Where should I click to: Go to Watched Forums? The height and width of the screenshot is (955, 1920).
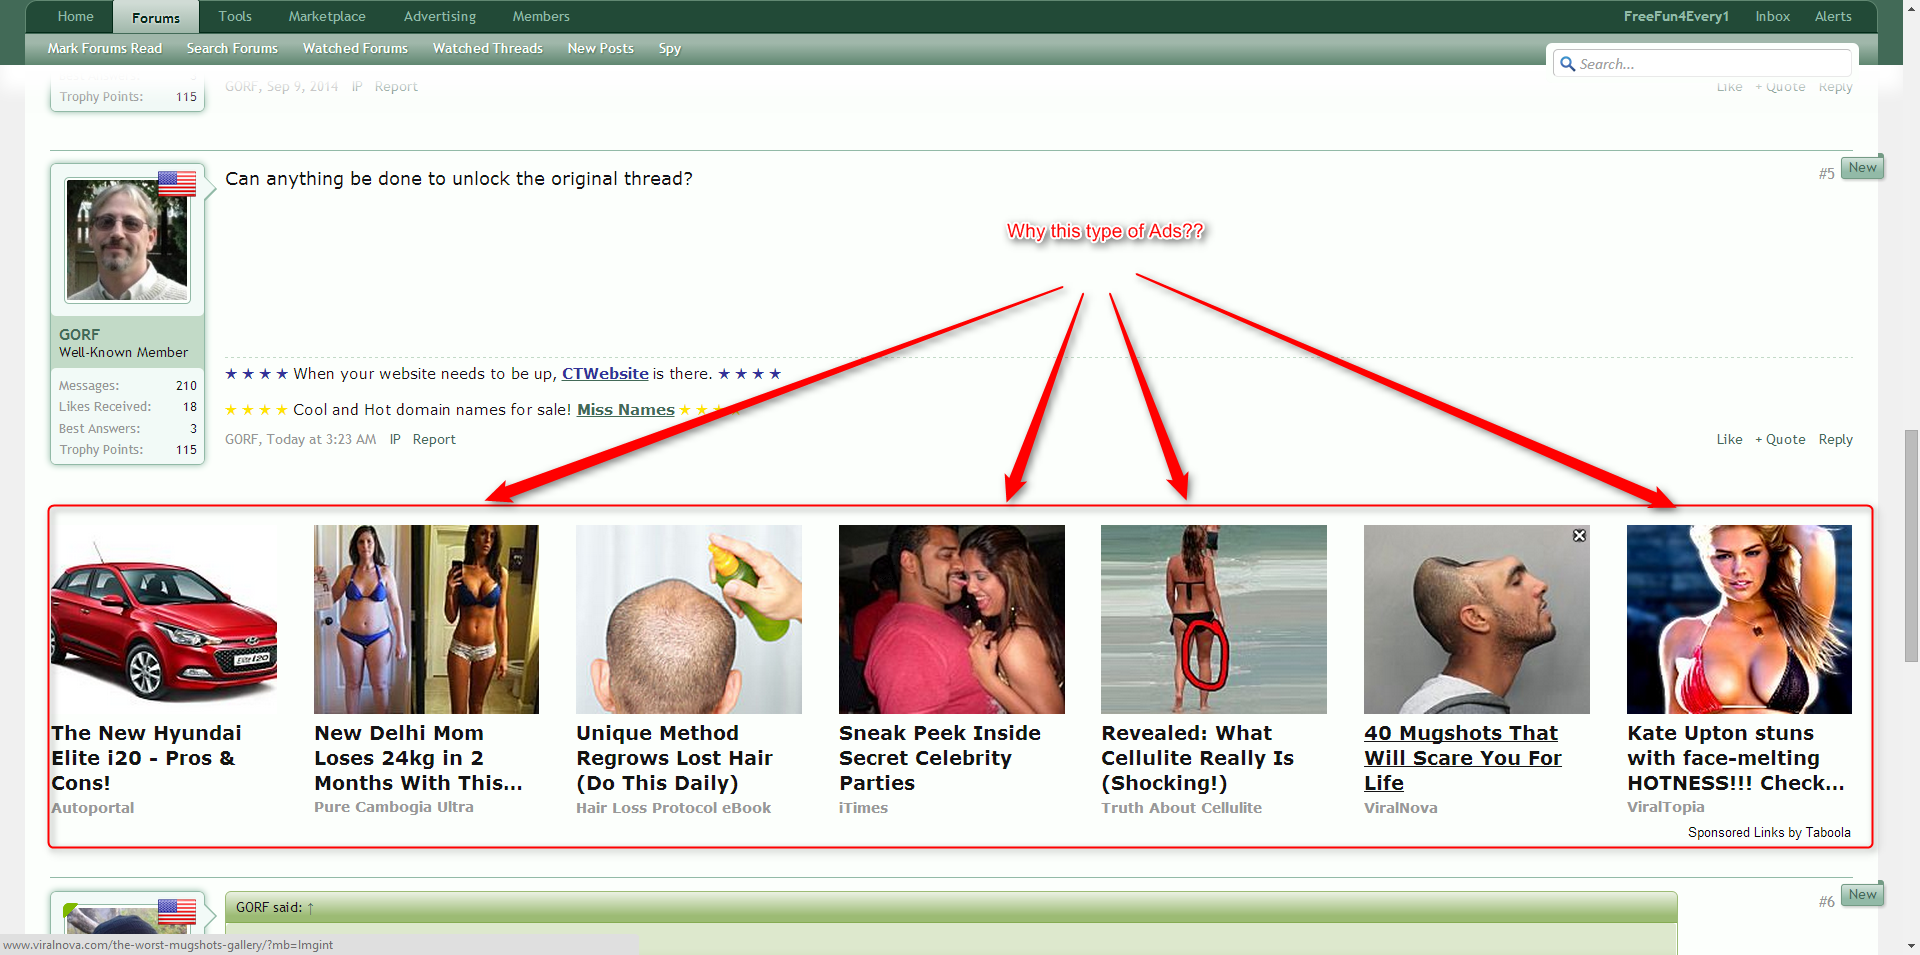click(355, 48)
